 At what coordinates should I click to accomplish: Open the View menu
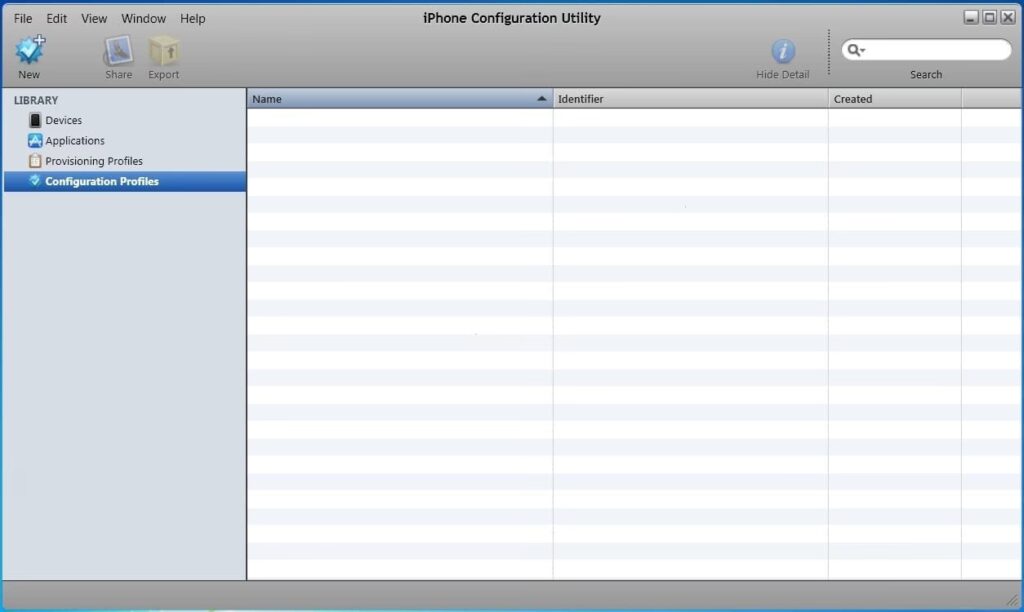click(94, 18)
